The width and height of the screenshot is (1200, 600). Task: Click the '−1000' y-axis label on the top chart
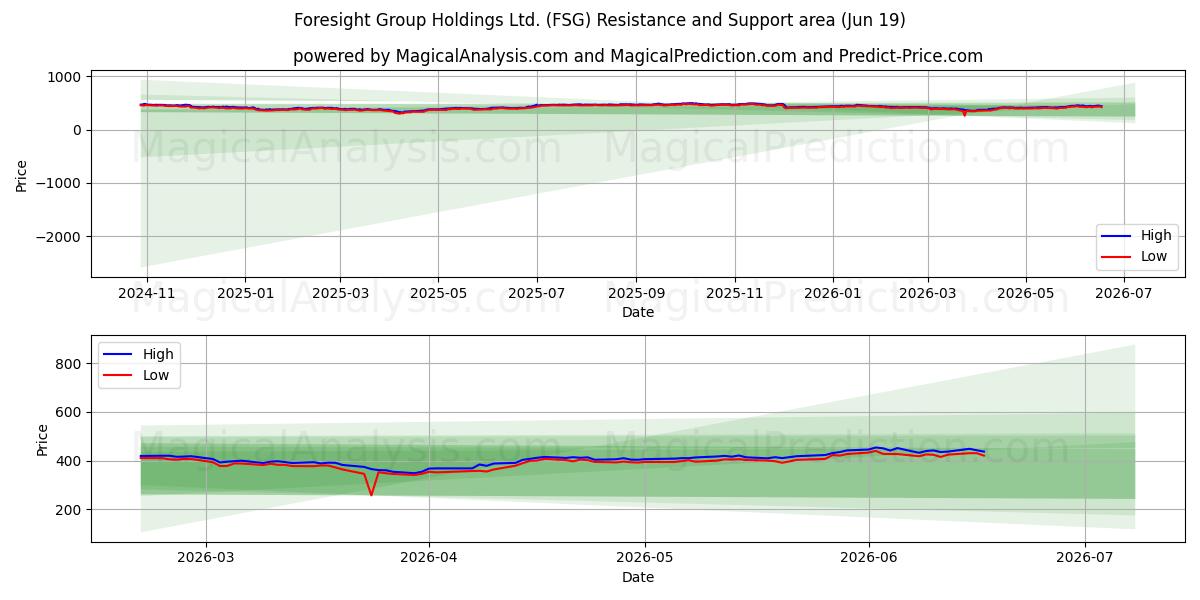[x=61, y=184]
